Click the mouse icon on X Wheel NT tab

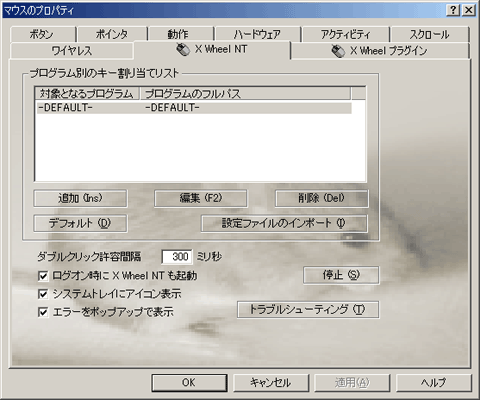(x=183, y=50)
